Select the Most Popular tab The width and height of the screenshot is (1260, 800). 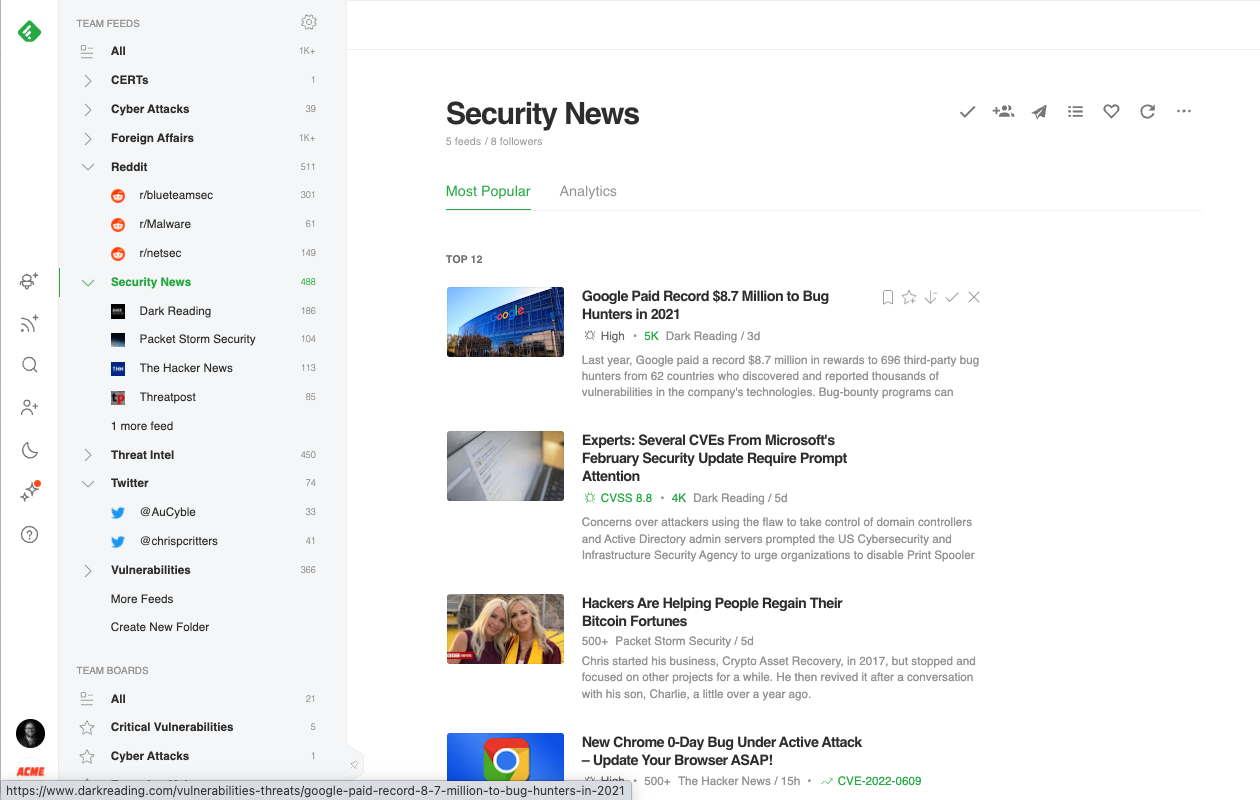488,191
